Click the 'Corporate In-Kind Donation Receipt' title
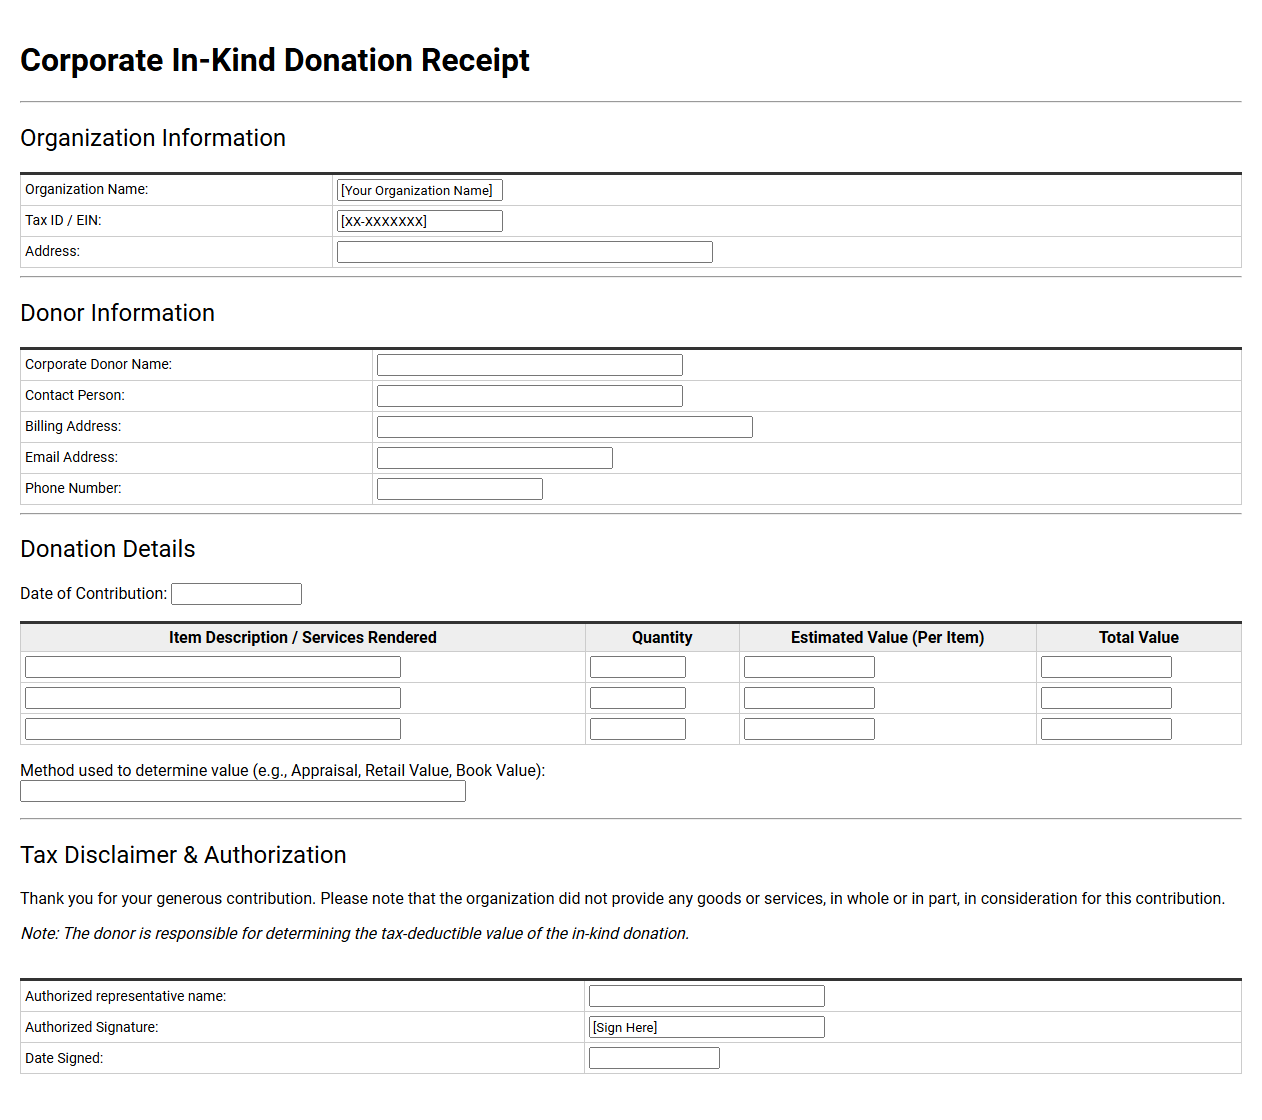 click(275, 60)
